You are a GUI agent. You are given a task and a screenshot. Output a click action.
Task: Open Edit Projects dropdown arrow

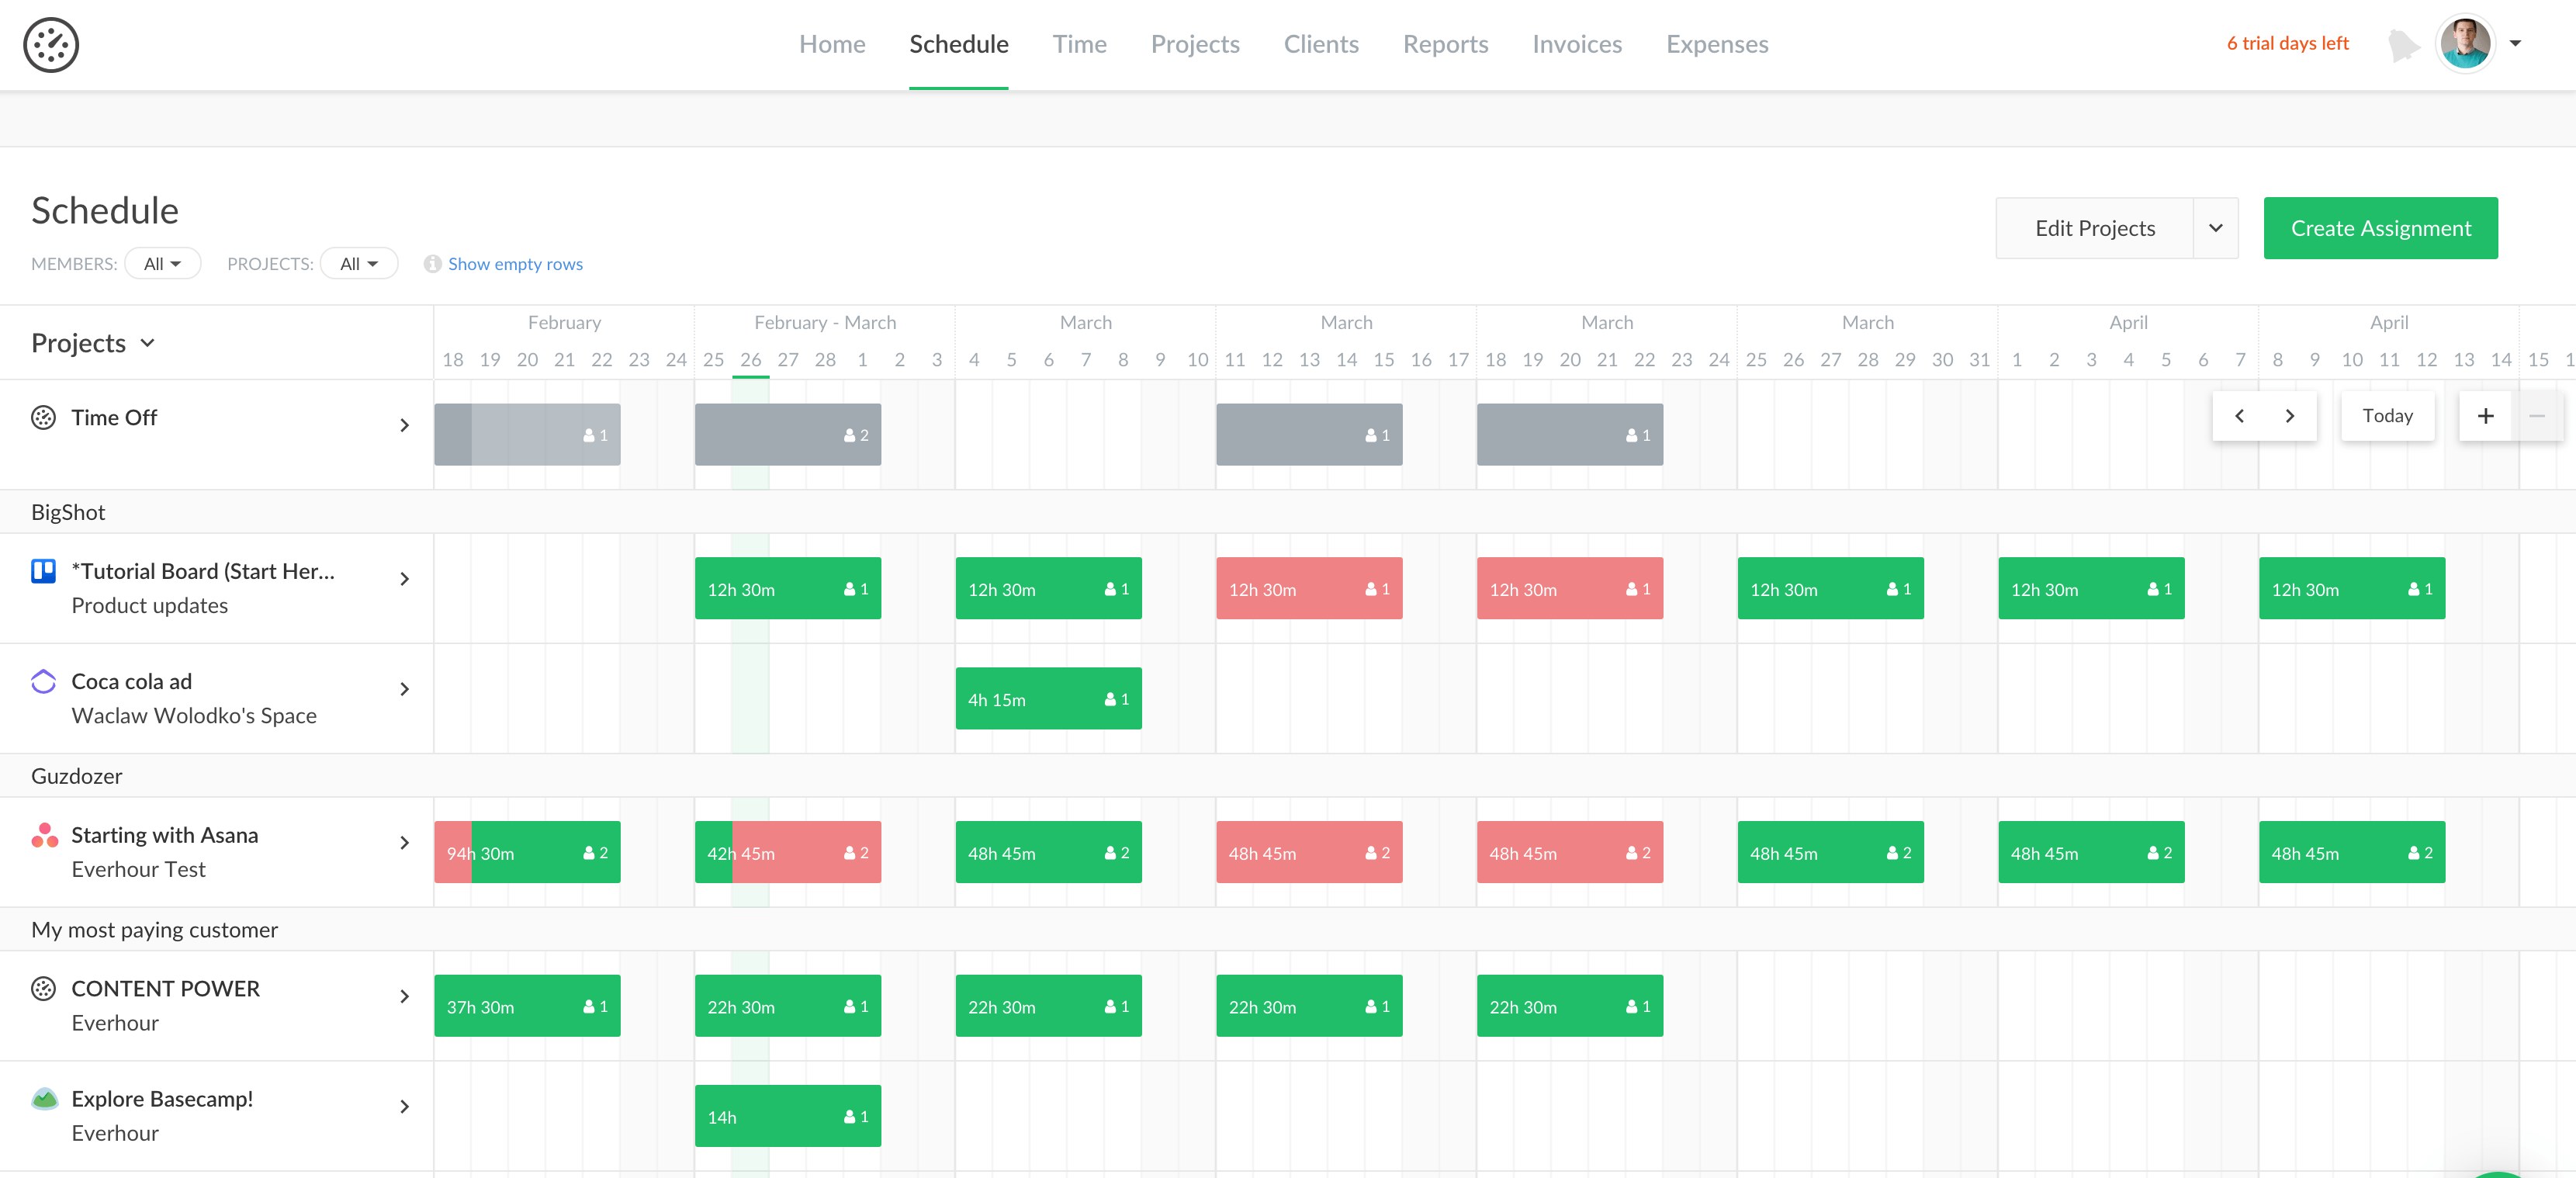(x=2215, y=228)
